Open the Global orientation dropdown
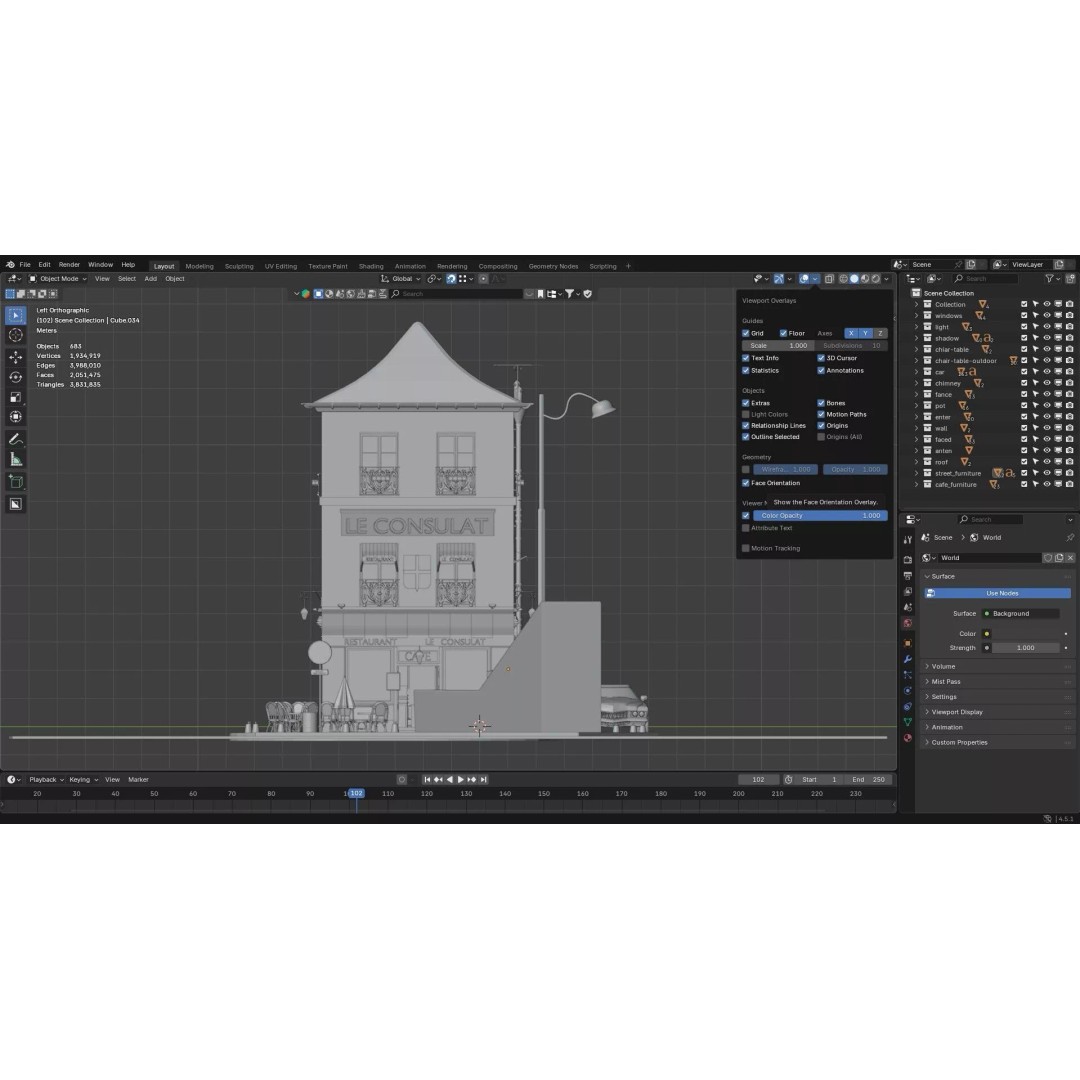 tap(400, 279)
